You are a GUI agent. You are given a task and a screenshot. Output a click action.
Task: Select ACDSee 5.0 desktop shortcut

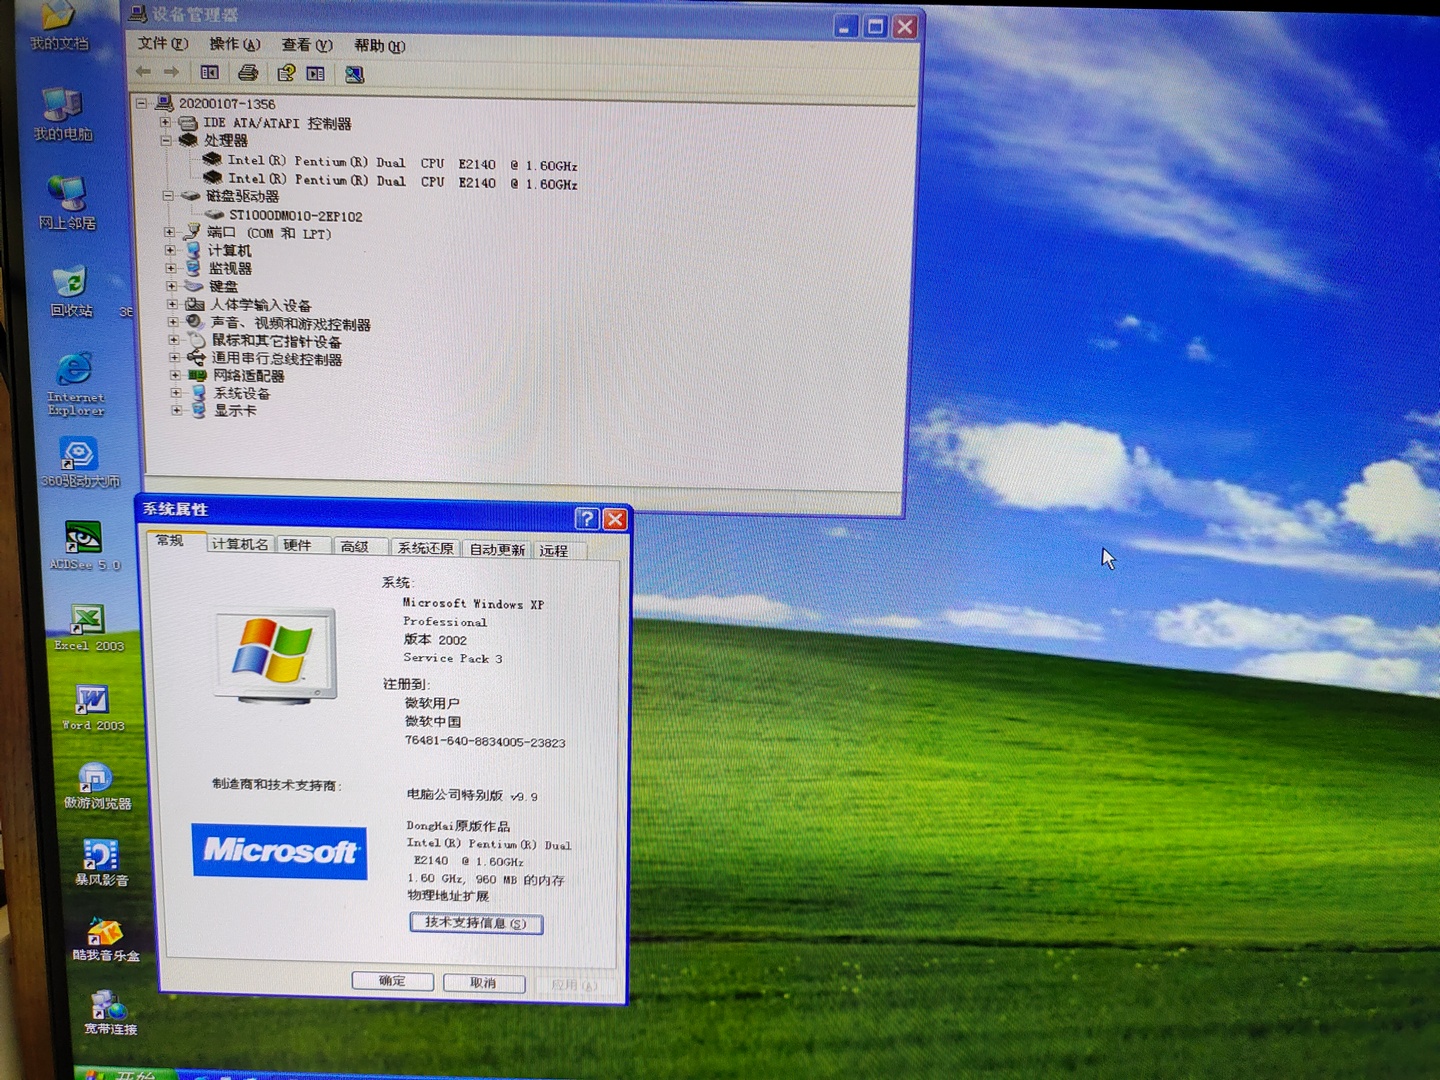click(84, 545)
